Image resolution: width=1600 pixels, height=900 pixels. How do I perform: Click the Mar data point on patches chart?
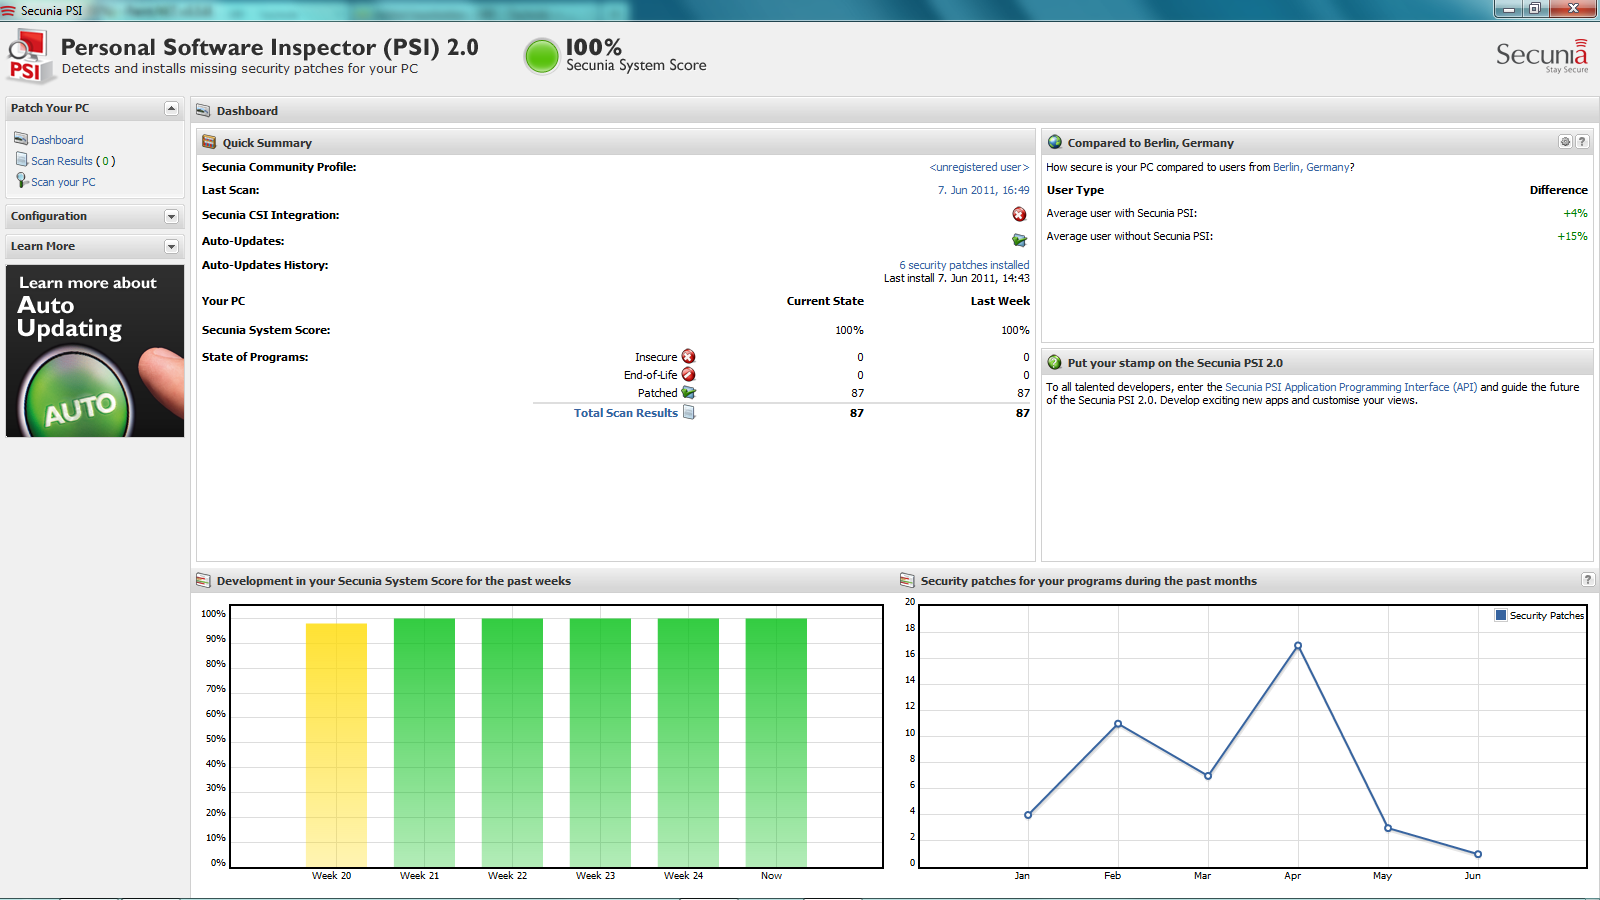[1208, 776]
